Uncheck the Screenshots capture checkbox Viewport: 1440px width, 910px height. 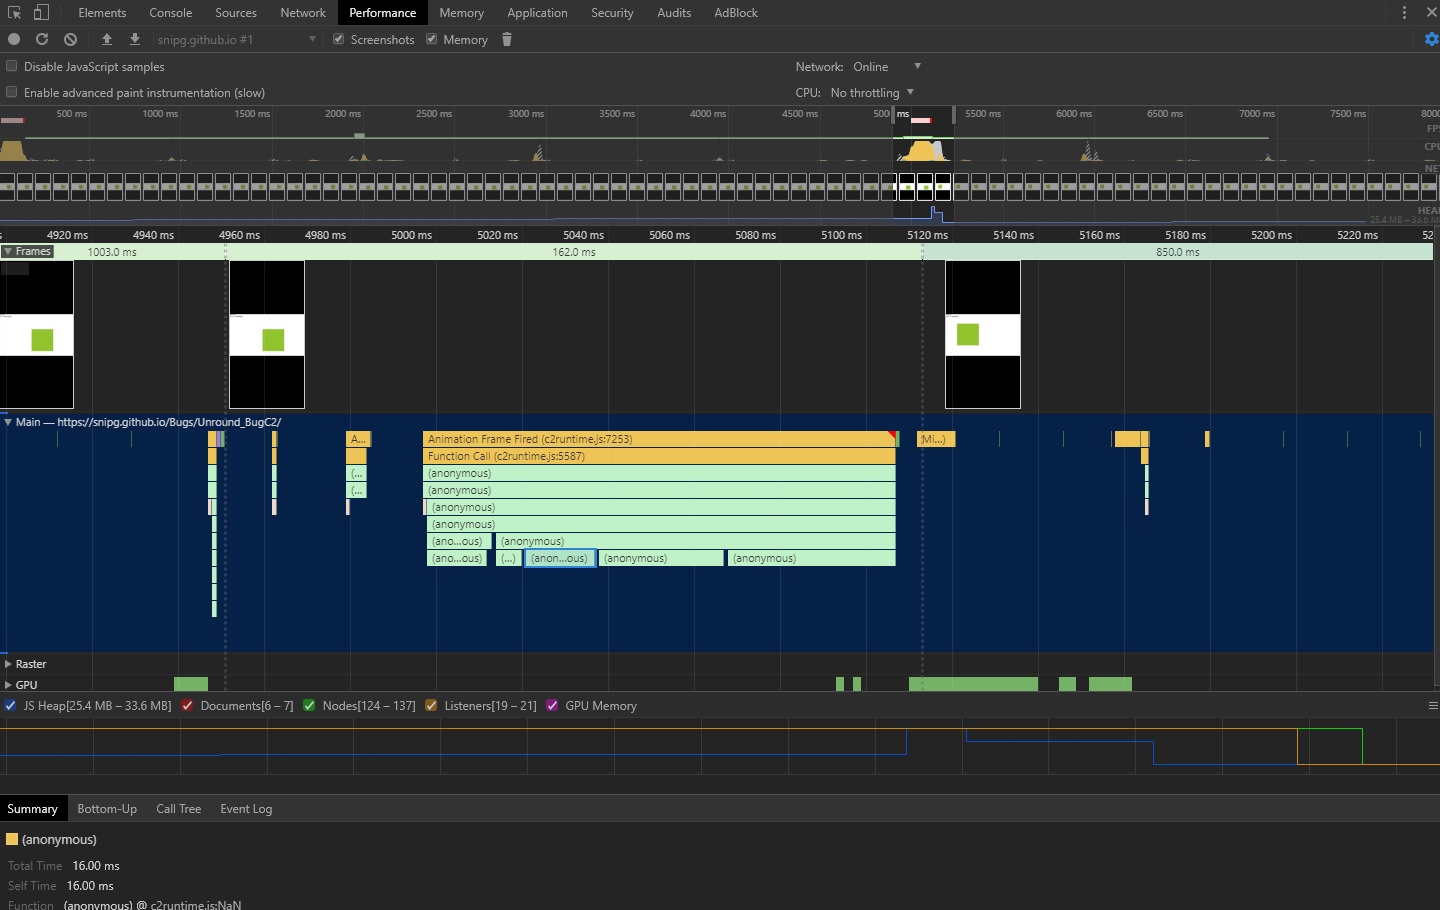(x=339, y=39)
